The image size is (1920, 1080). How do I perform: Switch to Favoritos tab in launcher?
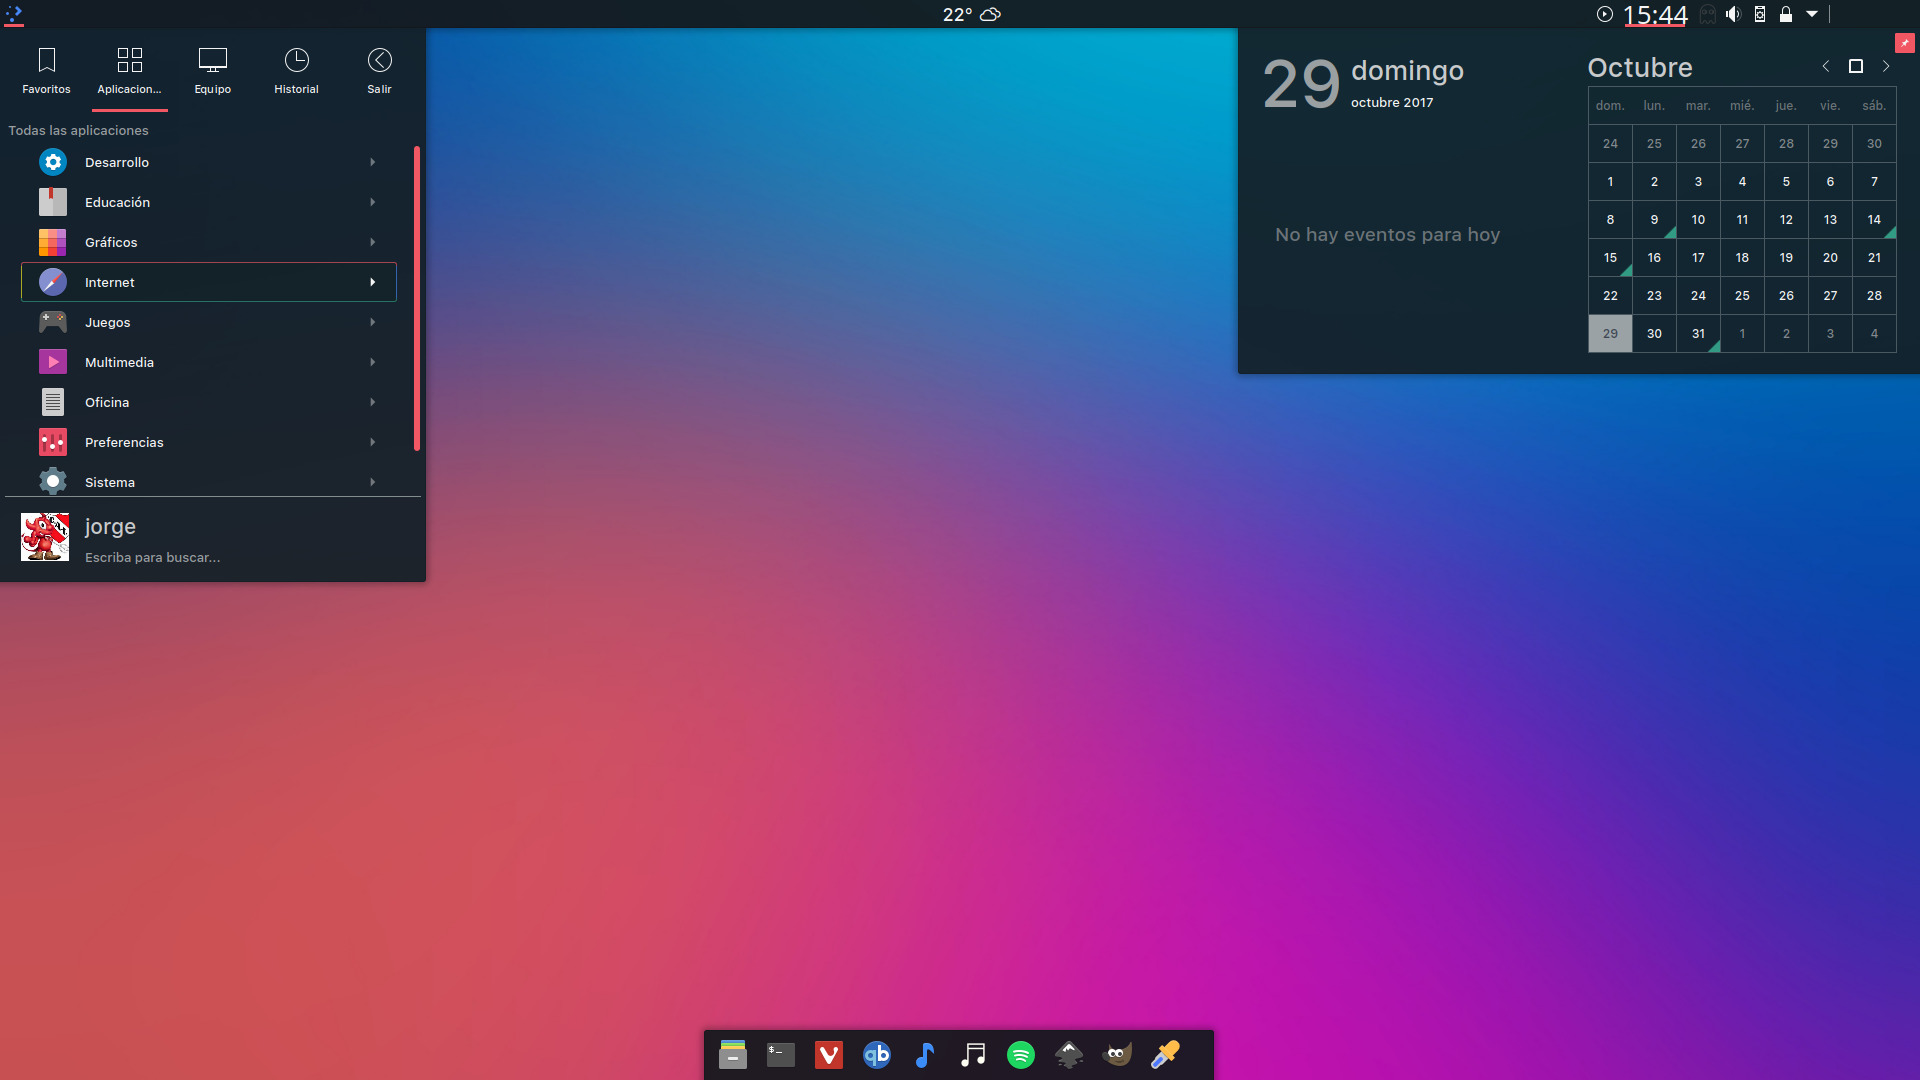(x=46, y=70)
